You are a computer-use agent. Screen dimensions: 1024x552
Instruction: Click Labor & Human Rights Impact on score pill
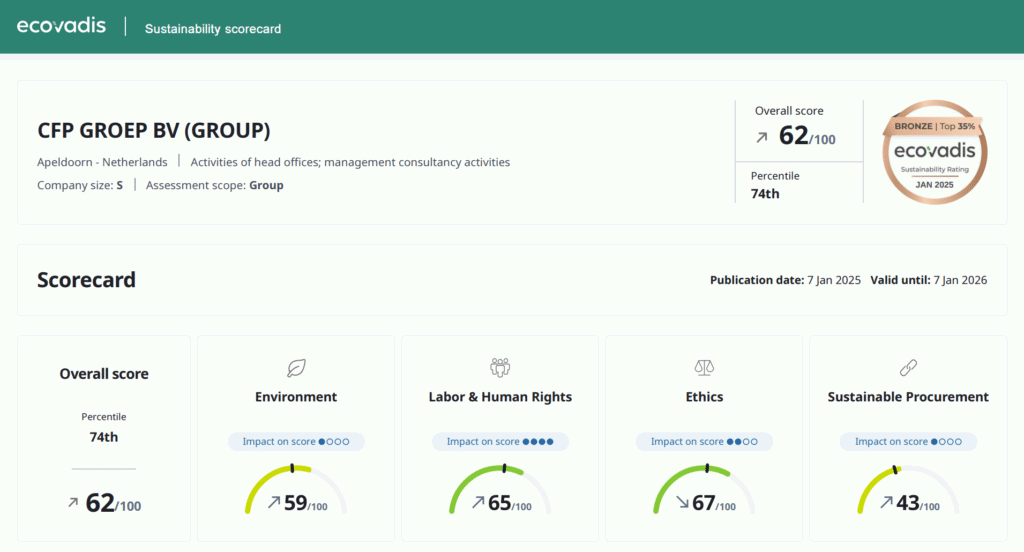(x=500, y=442)
